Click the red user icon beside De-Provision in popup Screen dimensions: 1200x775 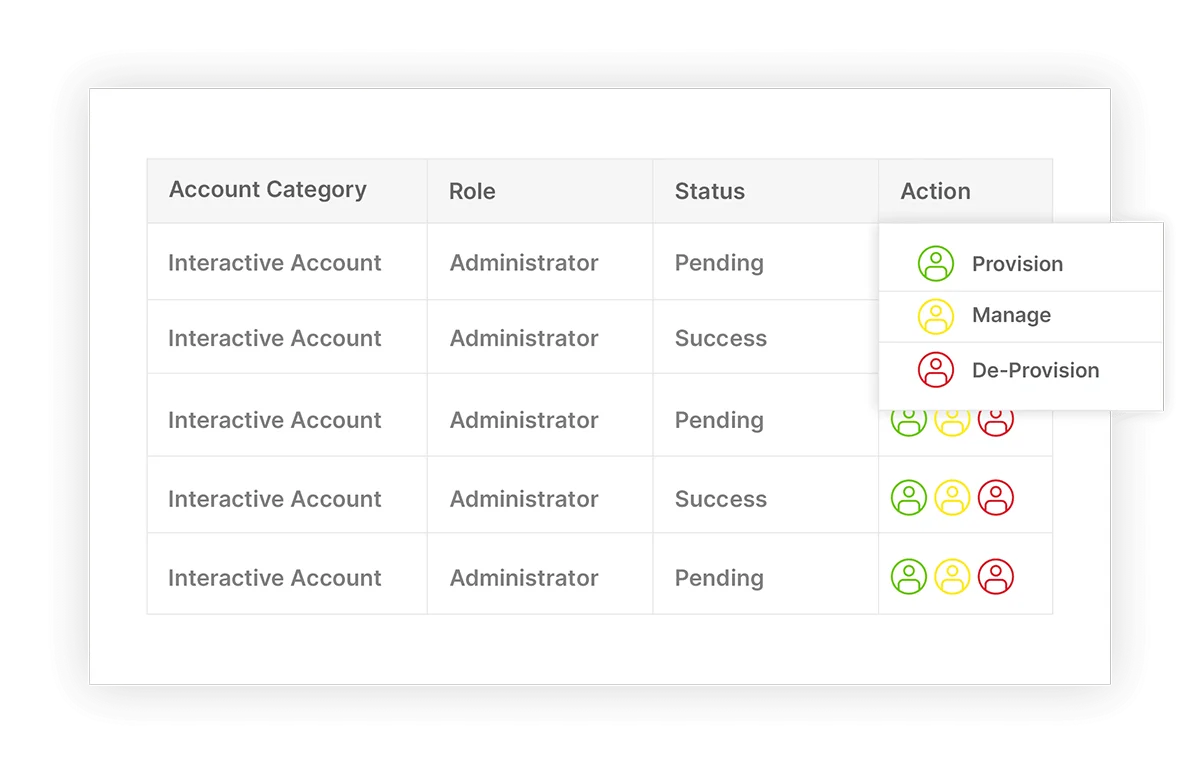coord(936,370)
